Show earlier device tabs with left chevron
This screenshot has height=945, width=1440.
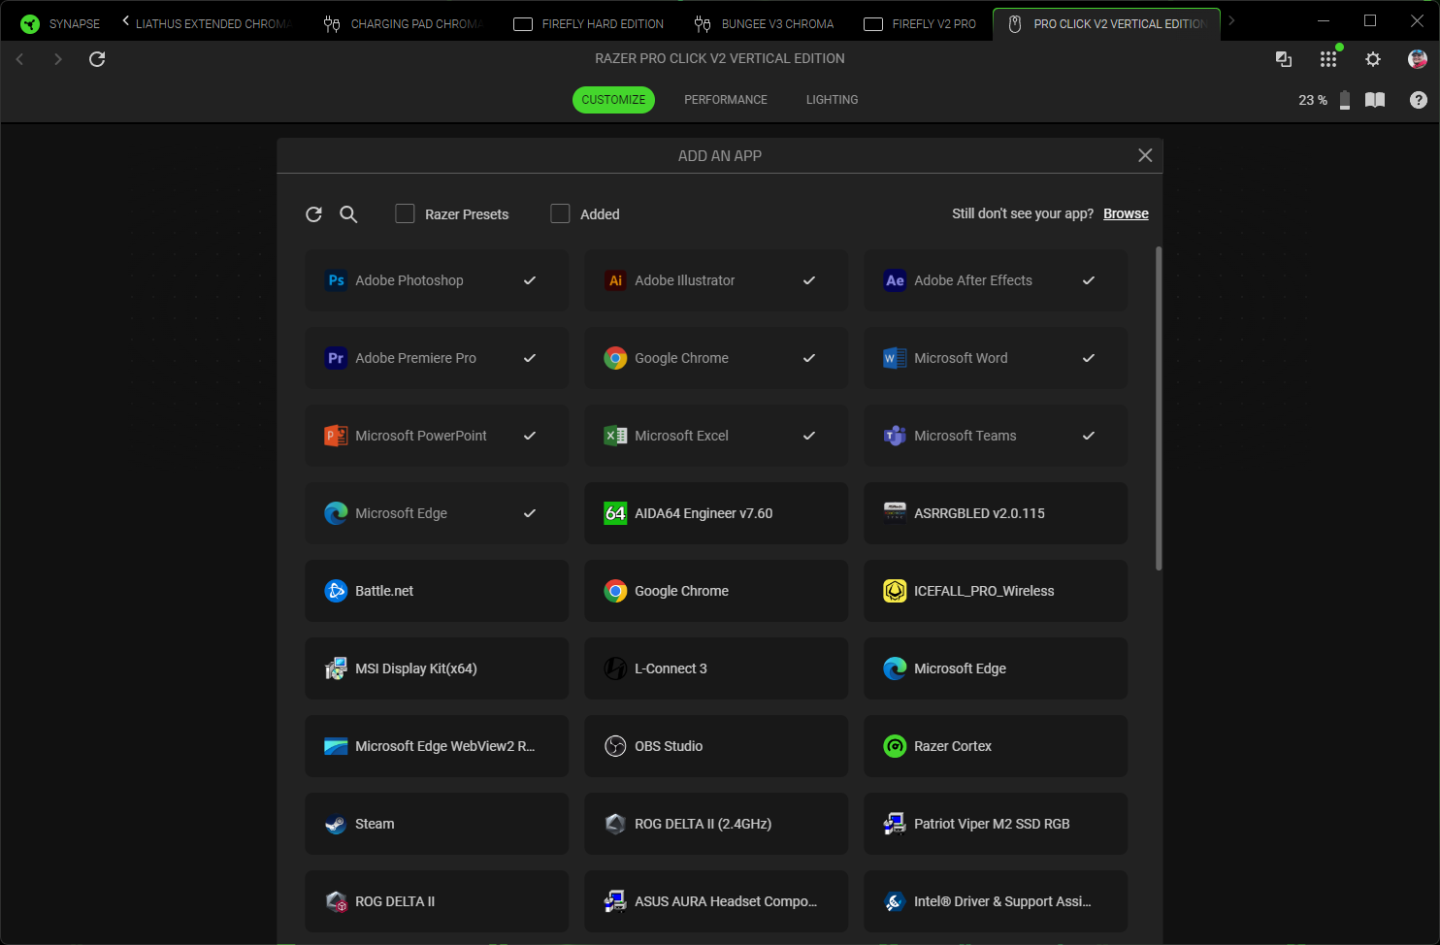pos(126,20)
